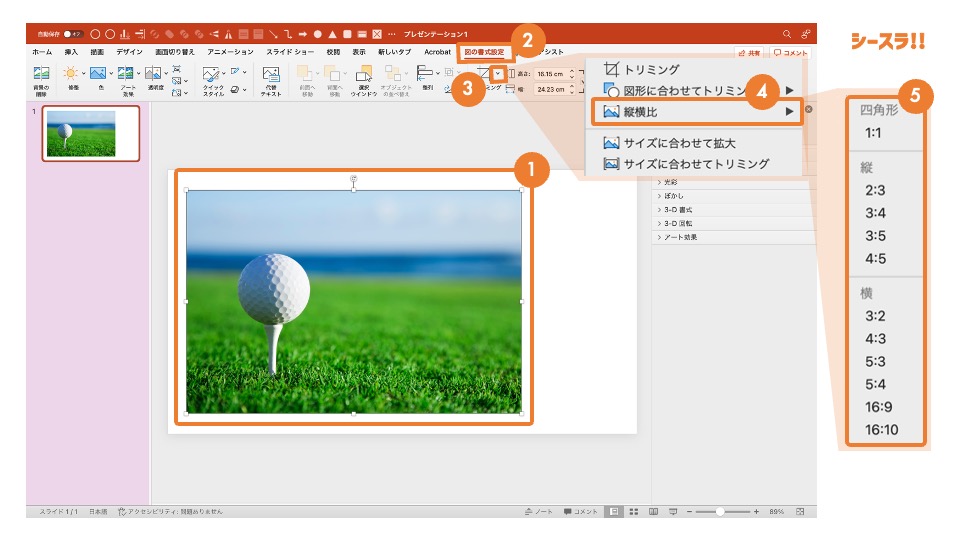Toggle the AutoSave (自動保存) switch
The image size is (960, 540).
72,34
